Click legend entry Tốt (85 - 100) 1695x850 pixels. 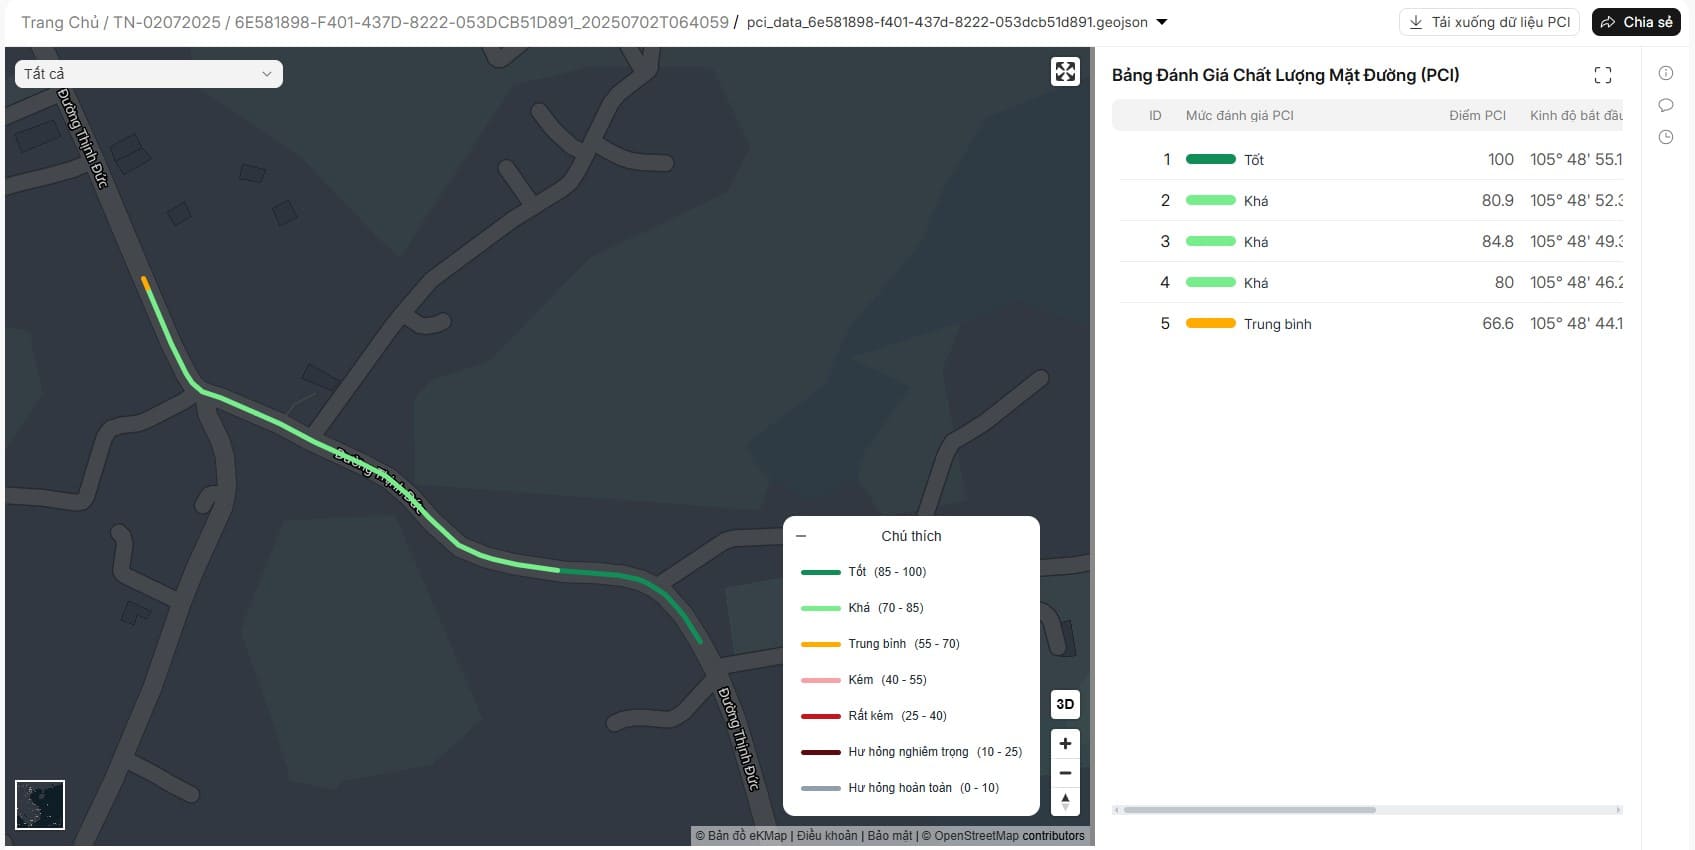[x=864, y=572]
